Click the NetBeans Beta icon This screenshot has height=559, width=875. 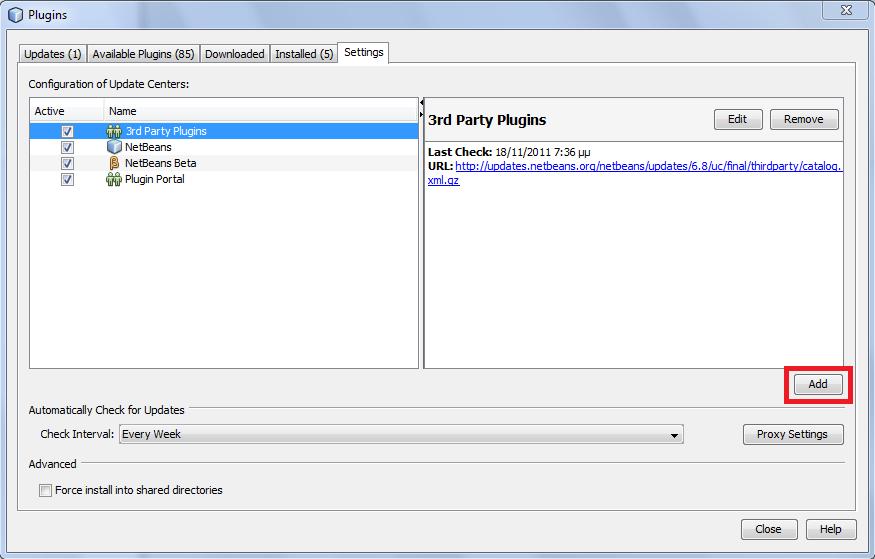tap(114, 163)
